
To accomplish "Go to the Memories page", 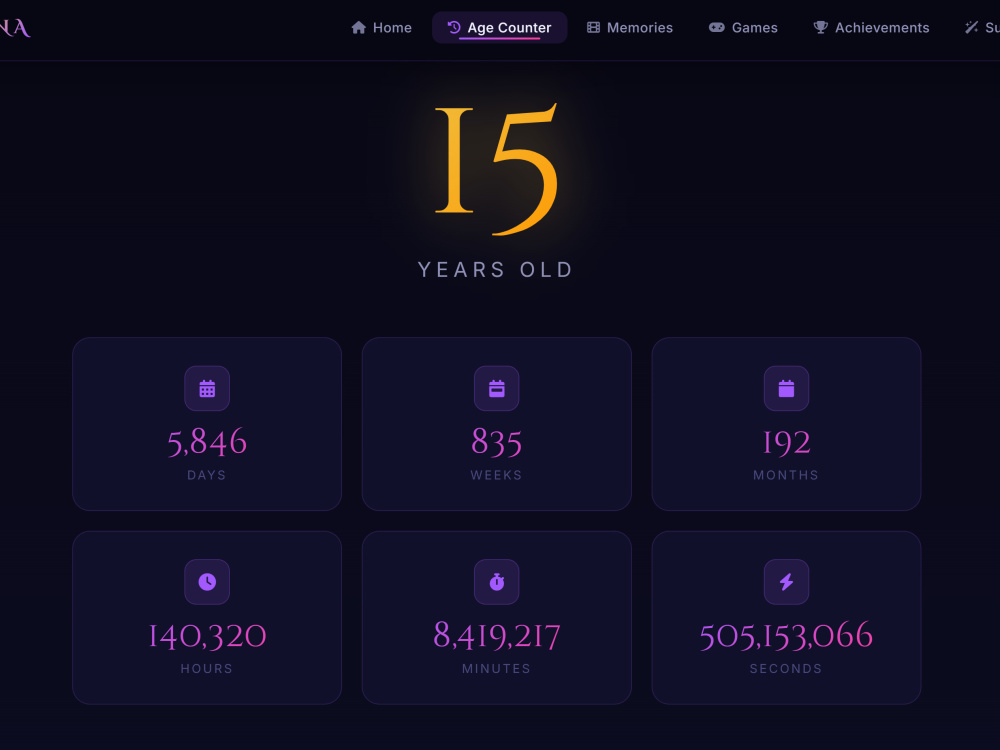I will (x=630, y=27).
